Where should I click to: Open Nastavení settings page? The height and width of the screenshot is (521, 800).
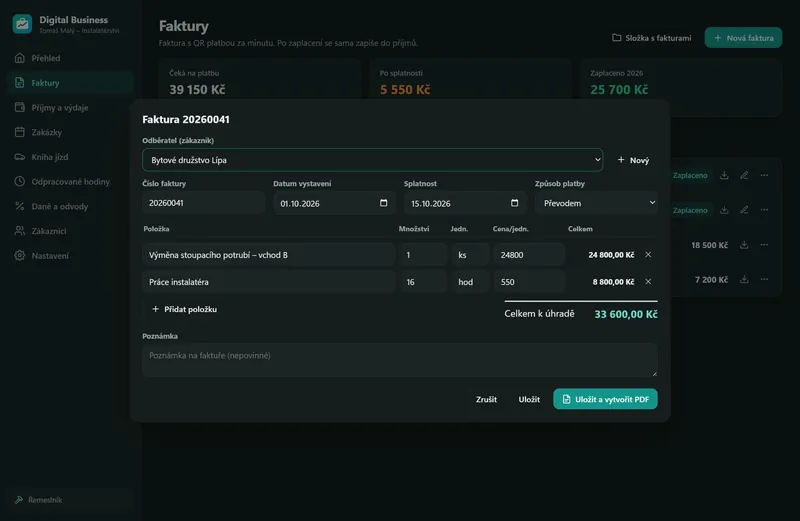[70, 256]
